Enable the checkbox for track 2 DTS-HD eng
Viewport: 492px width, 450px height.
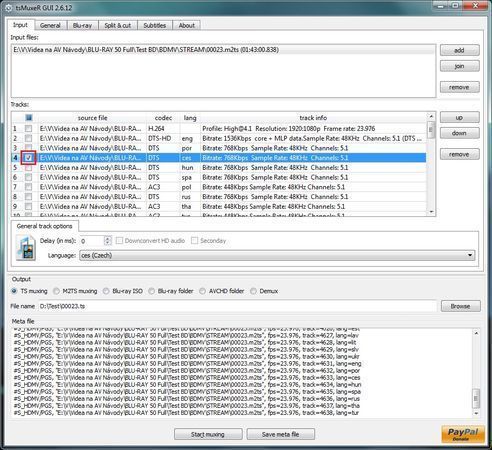click(x=29, y=138)
